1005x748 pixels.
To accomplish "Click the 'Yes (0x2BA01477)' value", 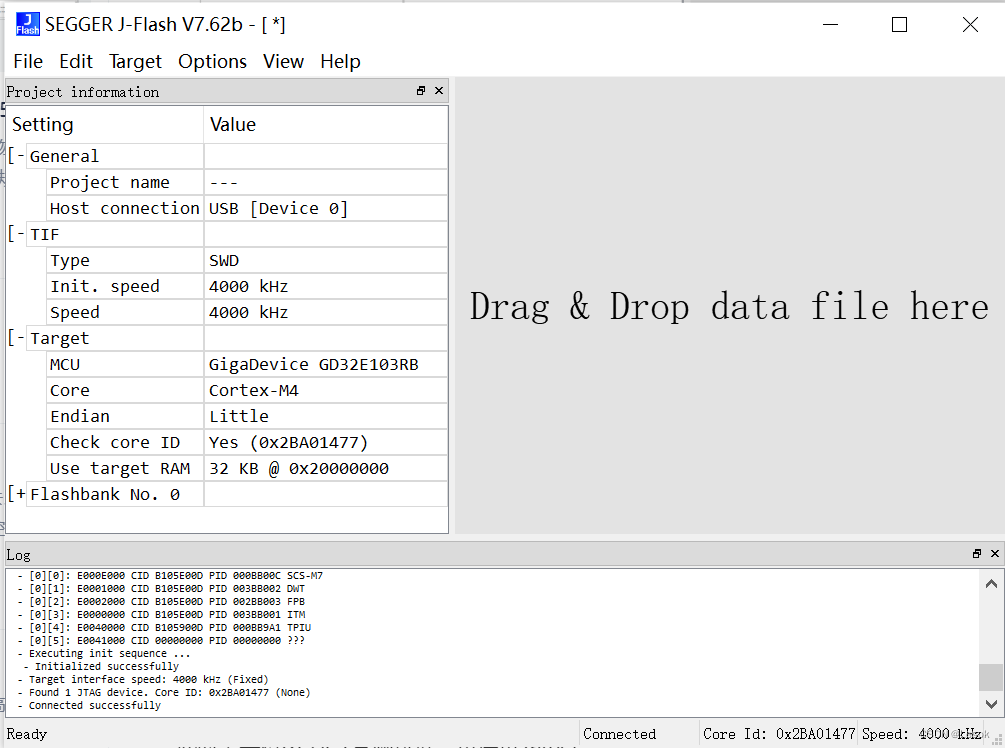I will 326,442.
